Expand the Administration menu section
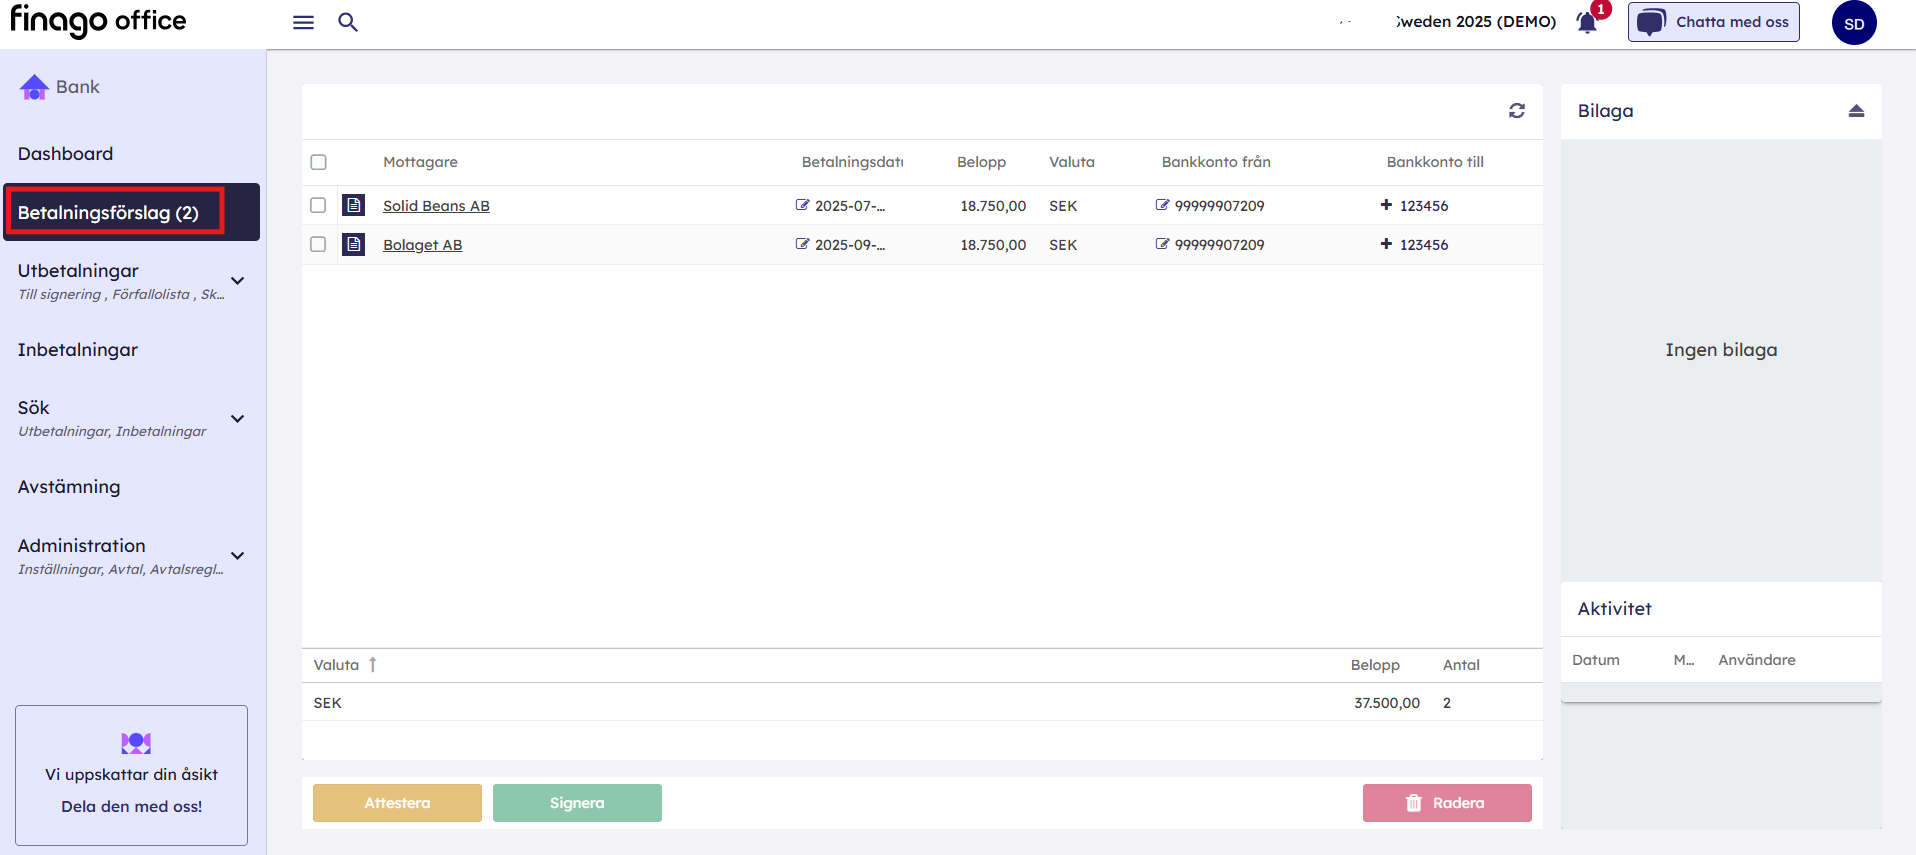This screenshot has width=1916, height=855. (x=237, y=556)
